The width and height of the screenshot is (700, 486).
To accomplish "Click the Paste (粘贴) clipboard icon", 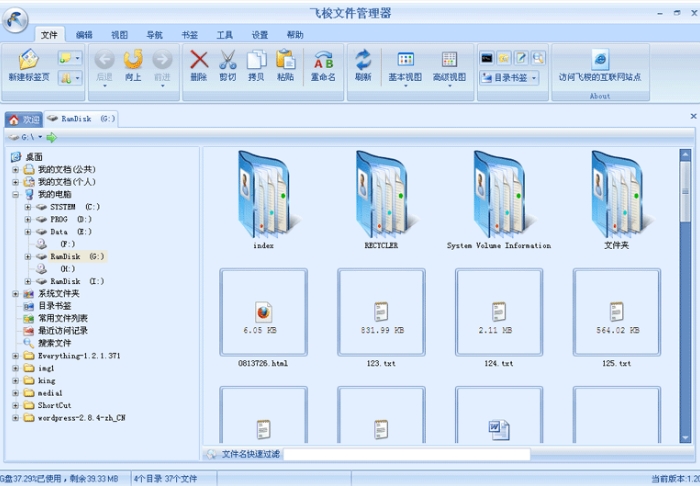I will [x=285, y=59].
